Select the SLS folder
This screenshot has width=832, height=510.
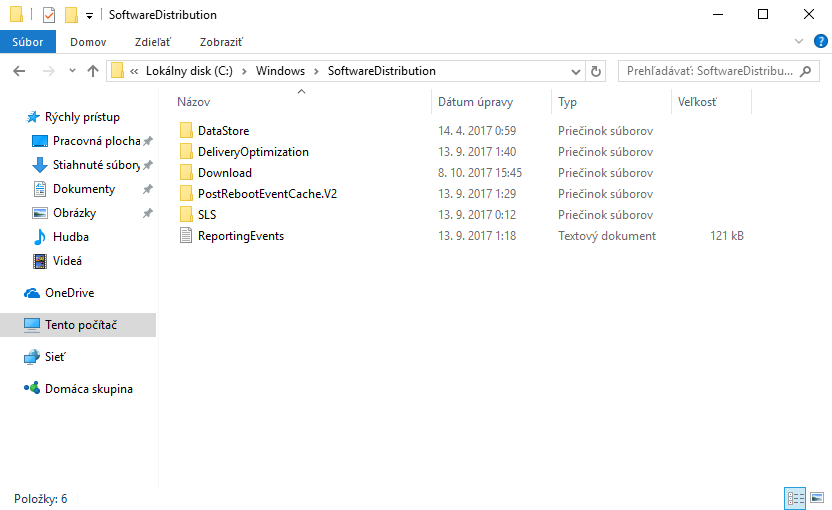tap(207, 215)
